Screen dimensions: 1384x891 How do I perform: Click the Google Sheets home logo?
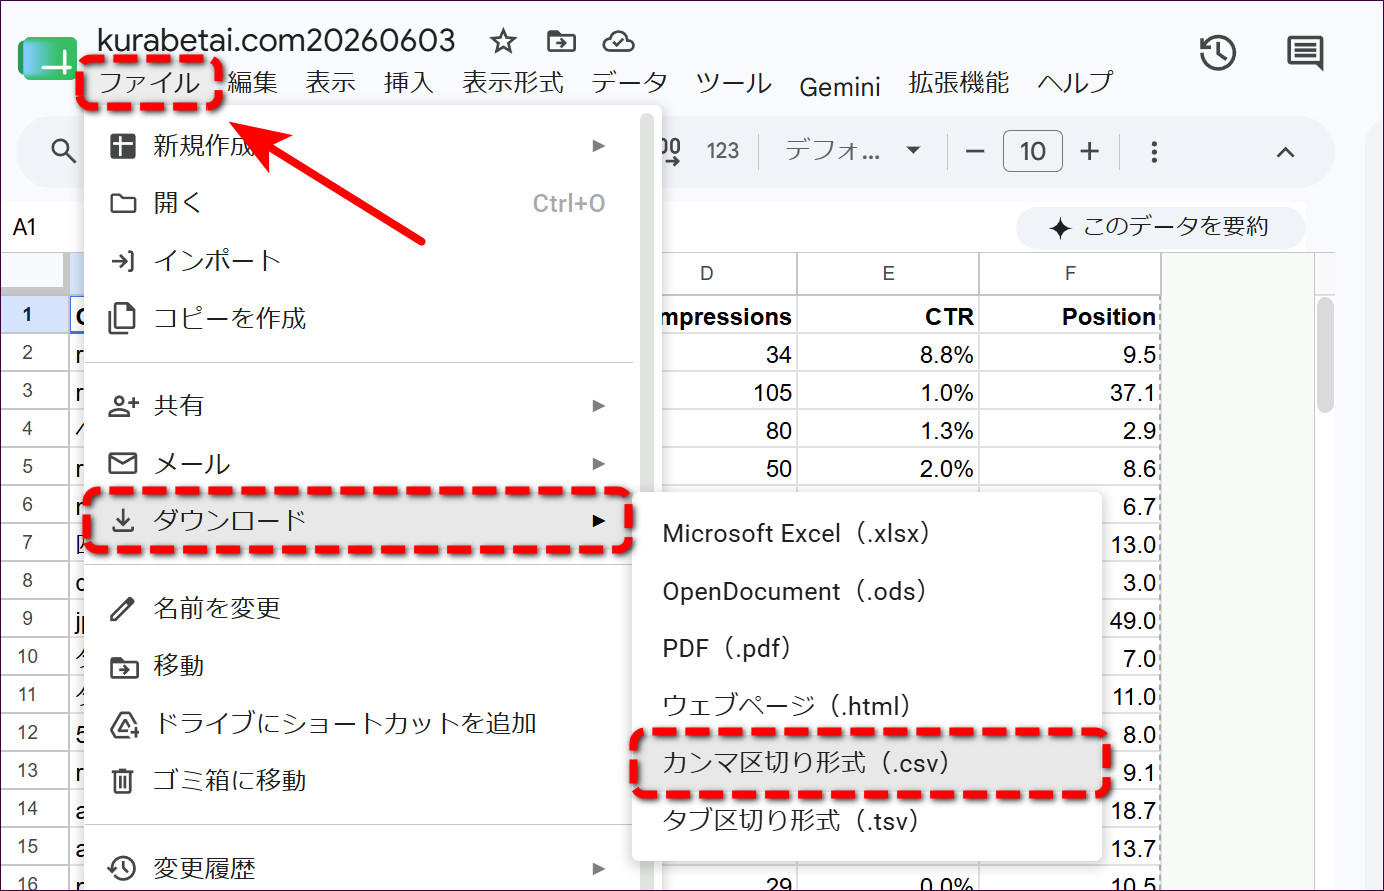pos(47,59)
